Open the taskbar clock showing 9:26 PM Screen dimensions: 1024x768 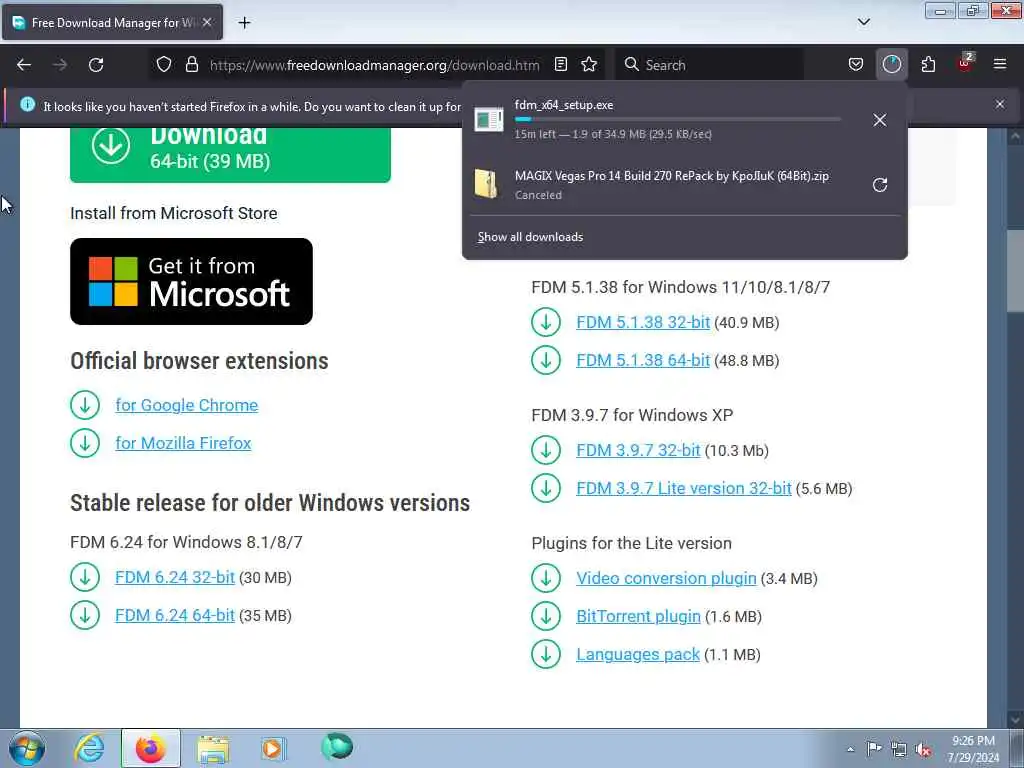point(973,749)
